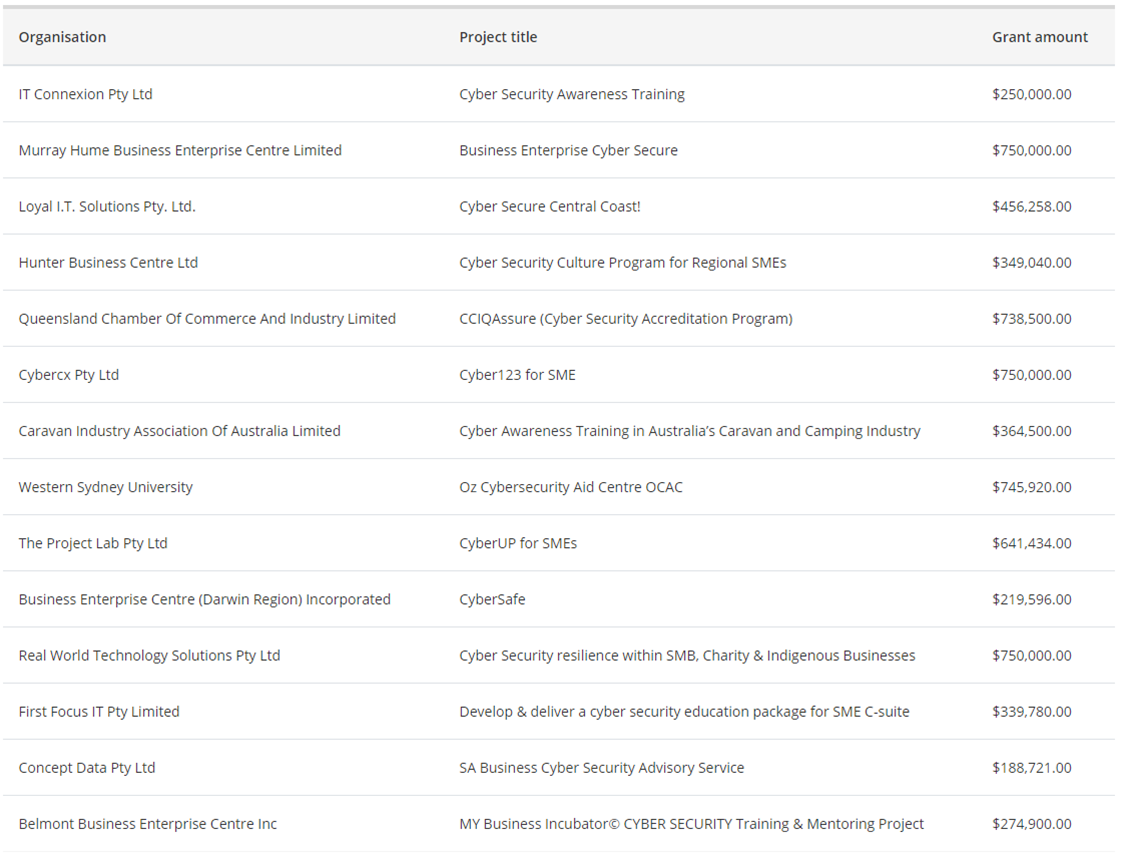Click the $250,000.00 grant amount

click(1031, 95)
